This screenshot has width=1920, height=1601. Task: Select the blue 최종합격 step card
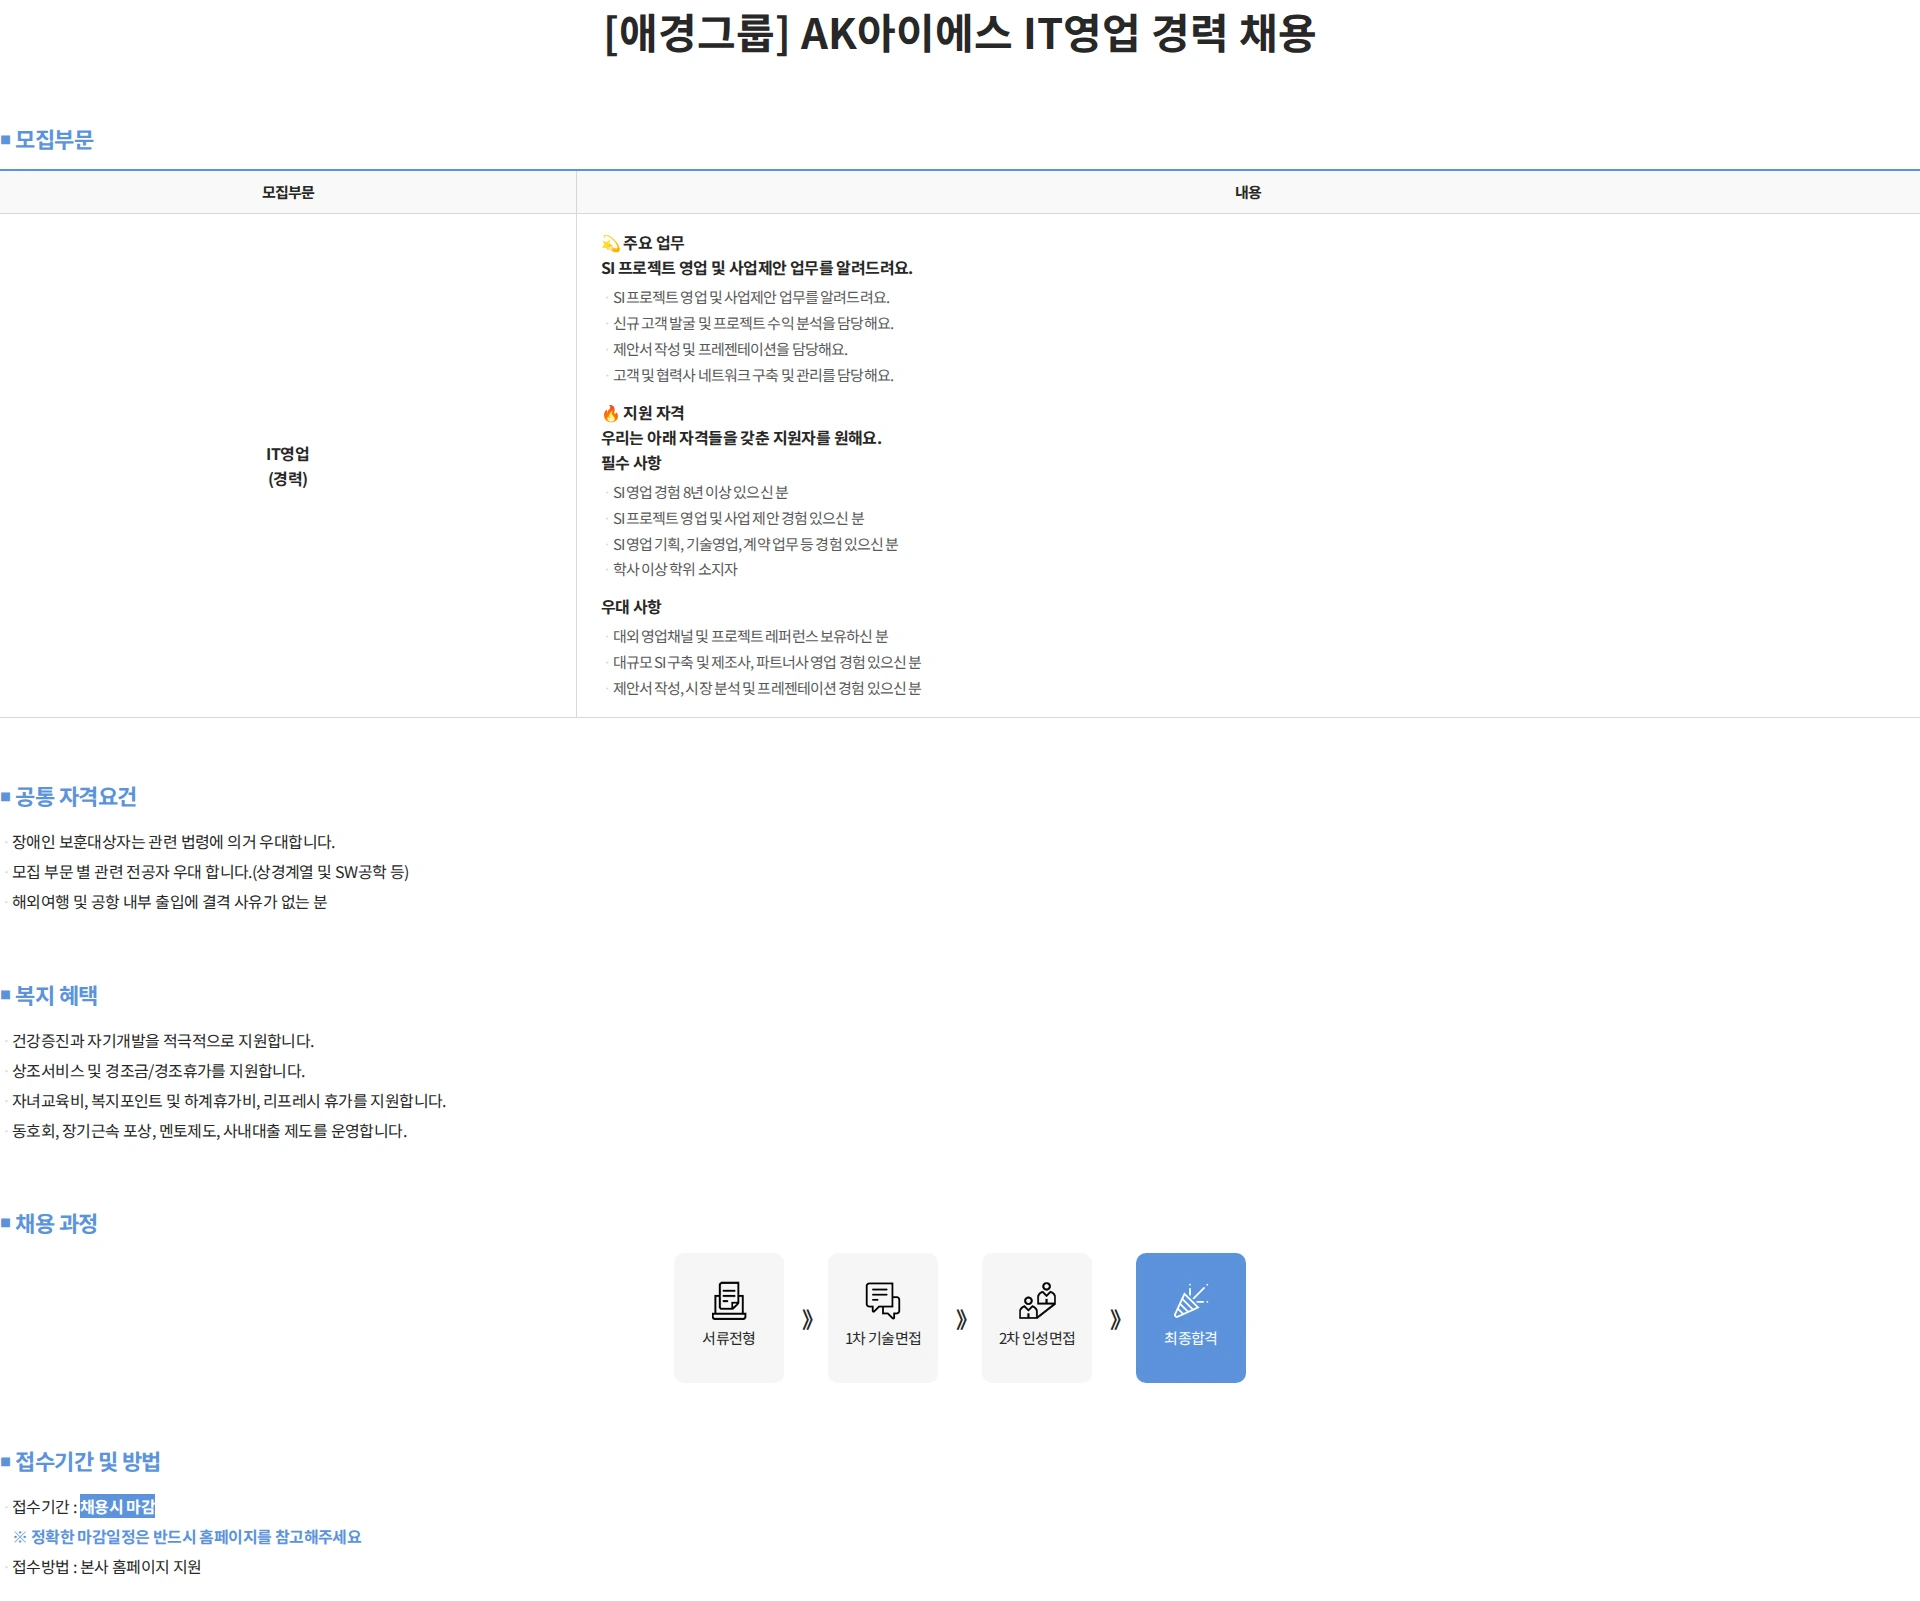[1190, 1318]
